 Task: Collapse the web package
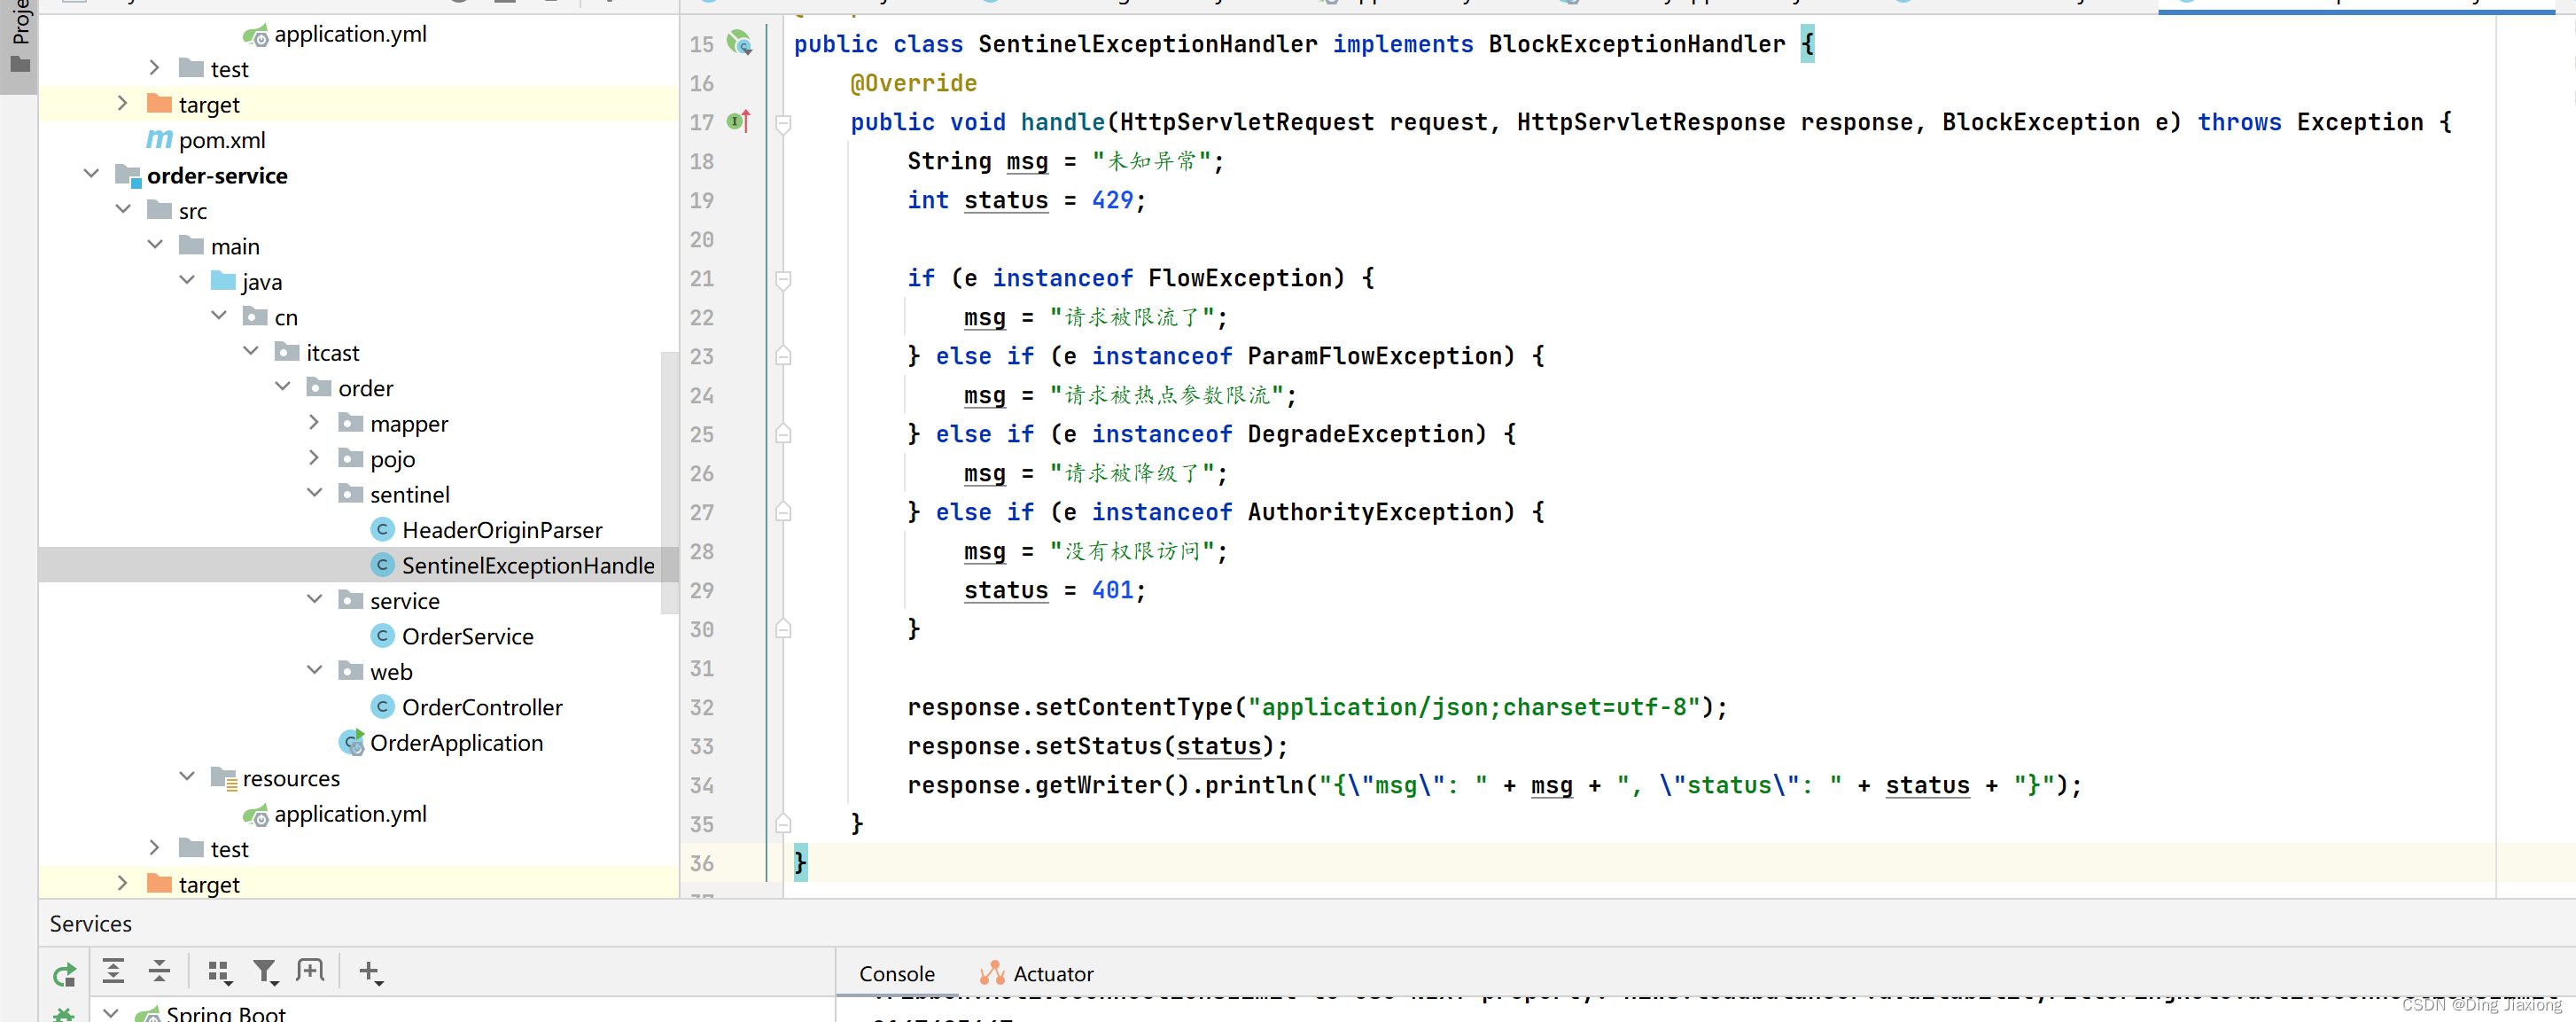click(x=315, y=670)
